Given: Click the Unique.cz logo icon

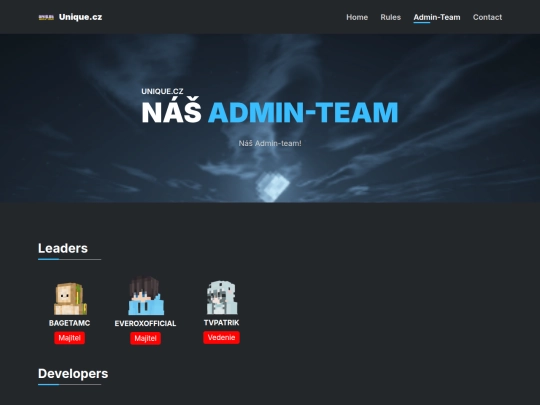Looking at the screenshot, I should [x=46, y=17].
